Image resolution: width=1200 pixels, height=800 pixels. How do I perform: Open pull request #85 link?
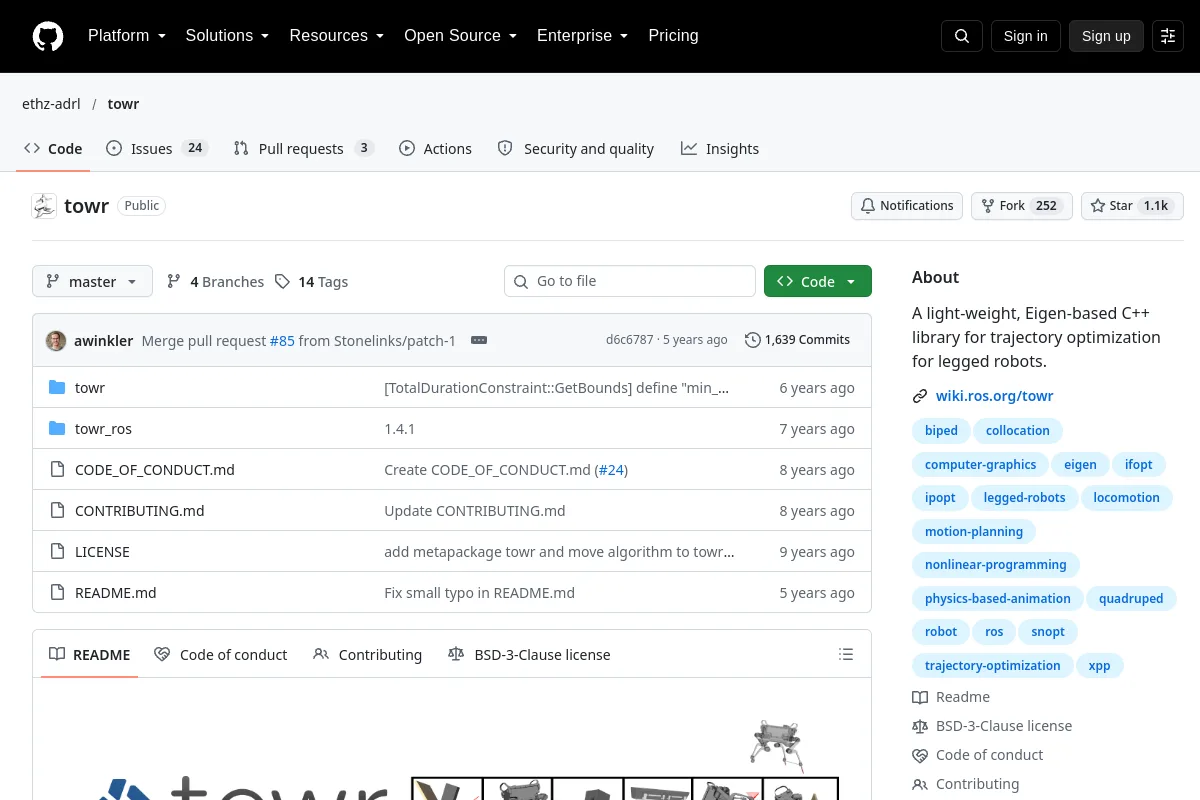(282, 341)
